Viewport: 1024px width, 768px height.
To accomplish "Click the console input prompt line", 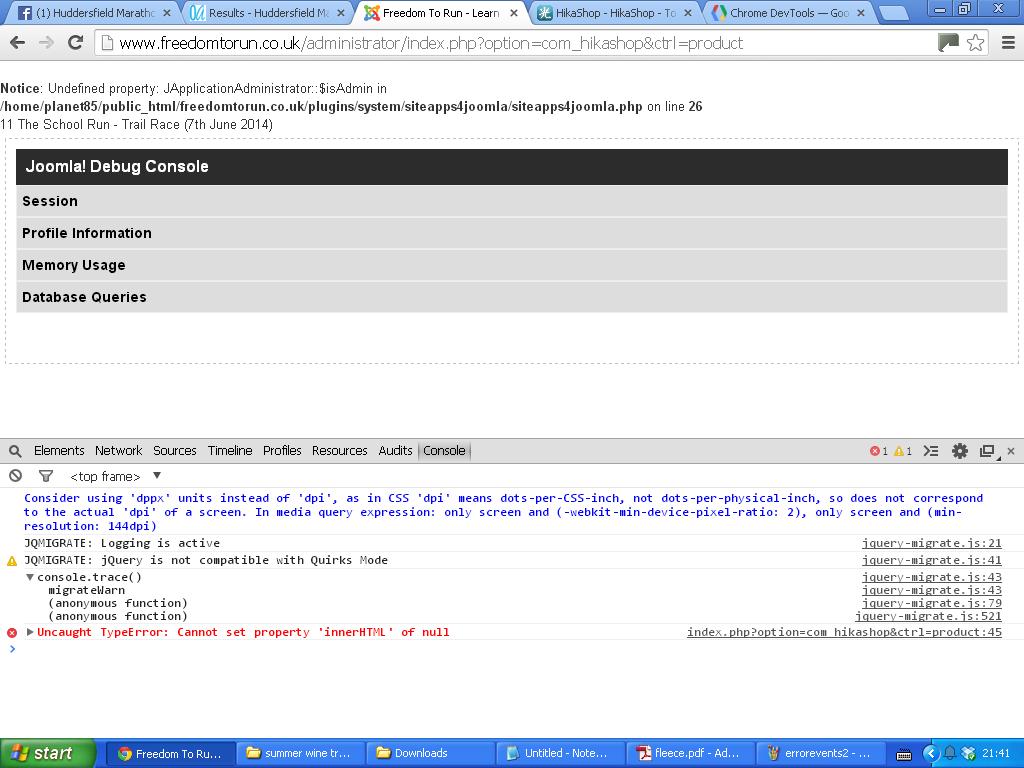I will [x=512, y=648].
